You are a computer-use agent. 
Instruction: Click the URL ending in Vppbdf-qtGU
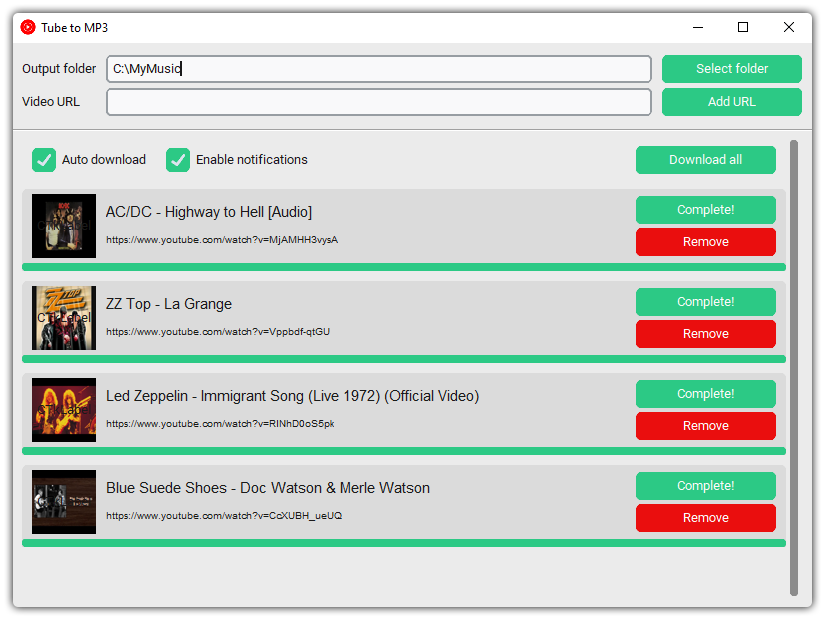click(x=218, y=332)
